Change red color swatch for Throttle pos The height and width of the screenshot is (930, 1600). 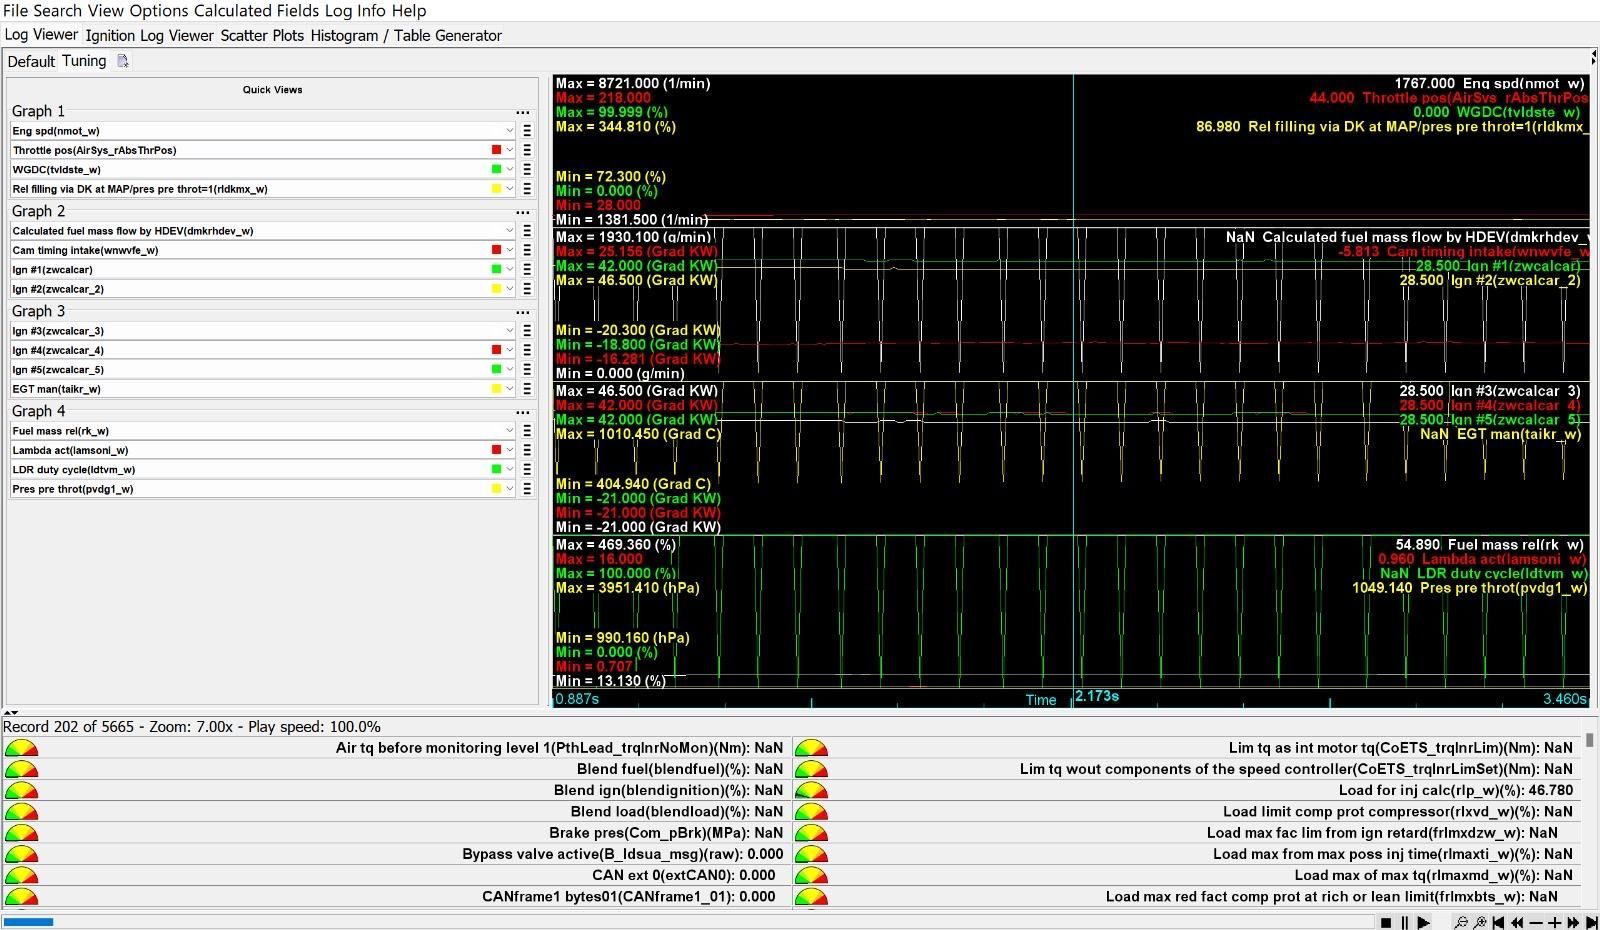coord(496,150)
